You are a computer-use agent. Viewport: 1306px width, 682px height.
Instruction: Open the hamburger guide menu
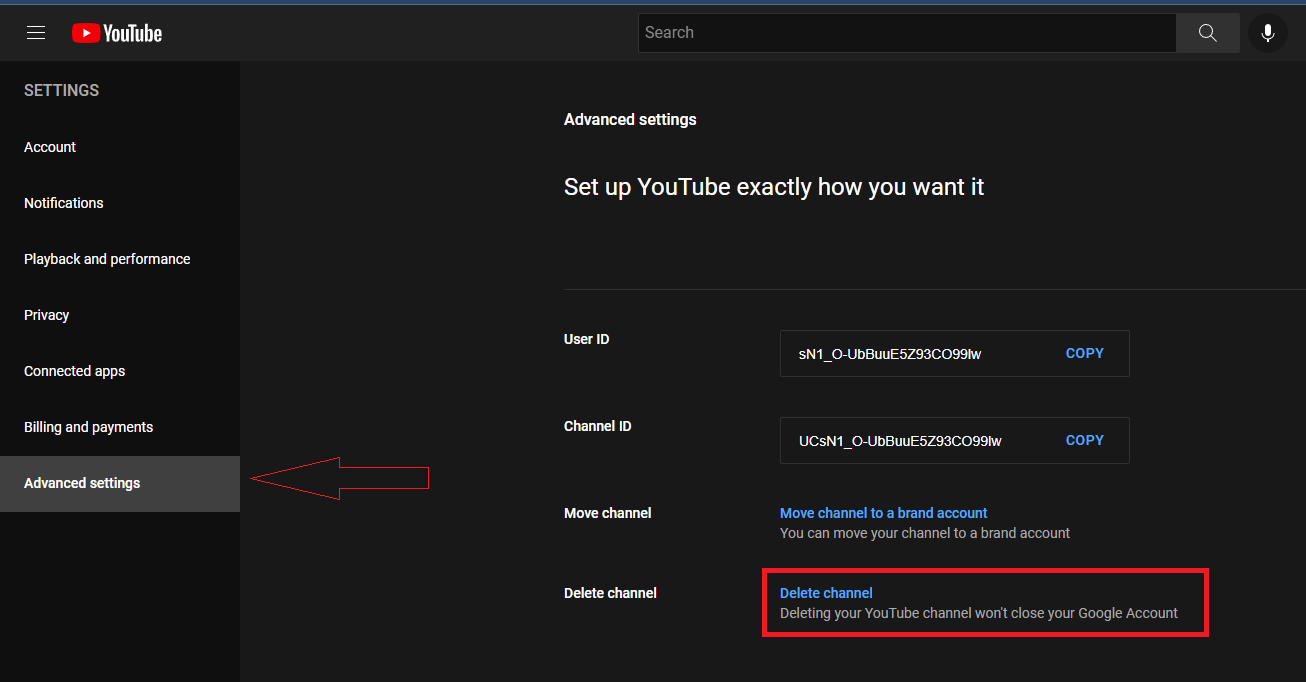tap(36, 33)
